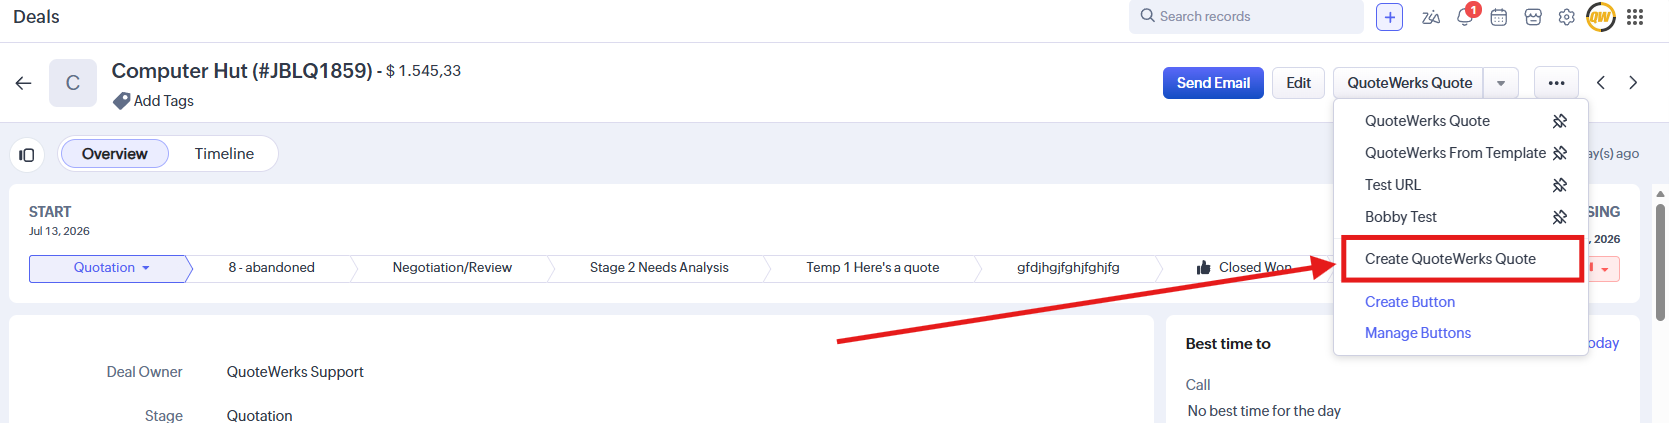Open the more actions ellipsis button
Screen dimensions: 1669x423
pyautogui.click(x=1556, y=83)
